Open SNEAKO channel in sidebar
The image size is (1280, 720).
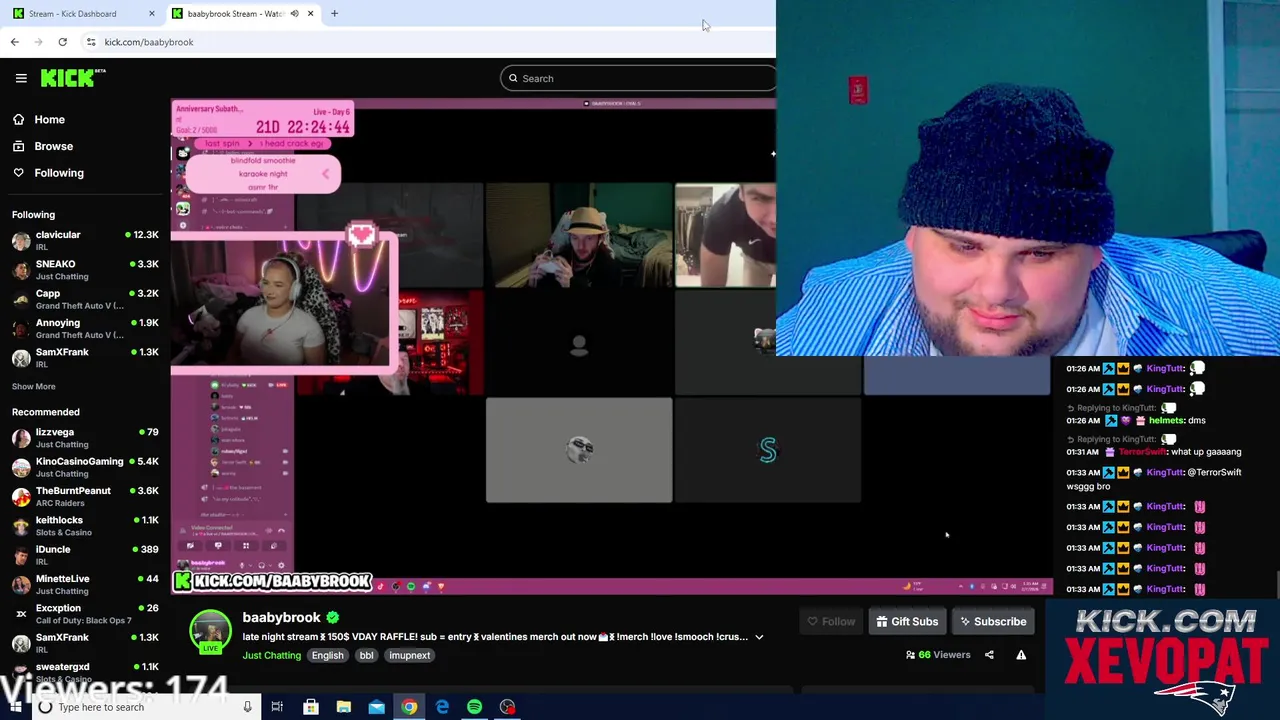pos(85,270)
